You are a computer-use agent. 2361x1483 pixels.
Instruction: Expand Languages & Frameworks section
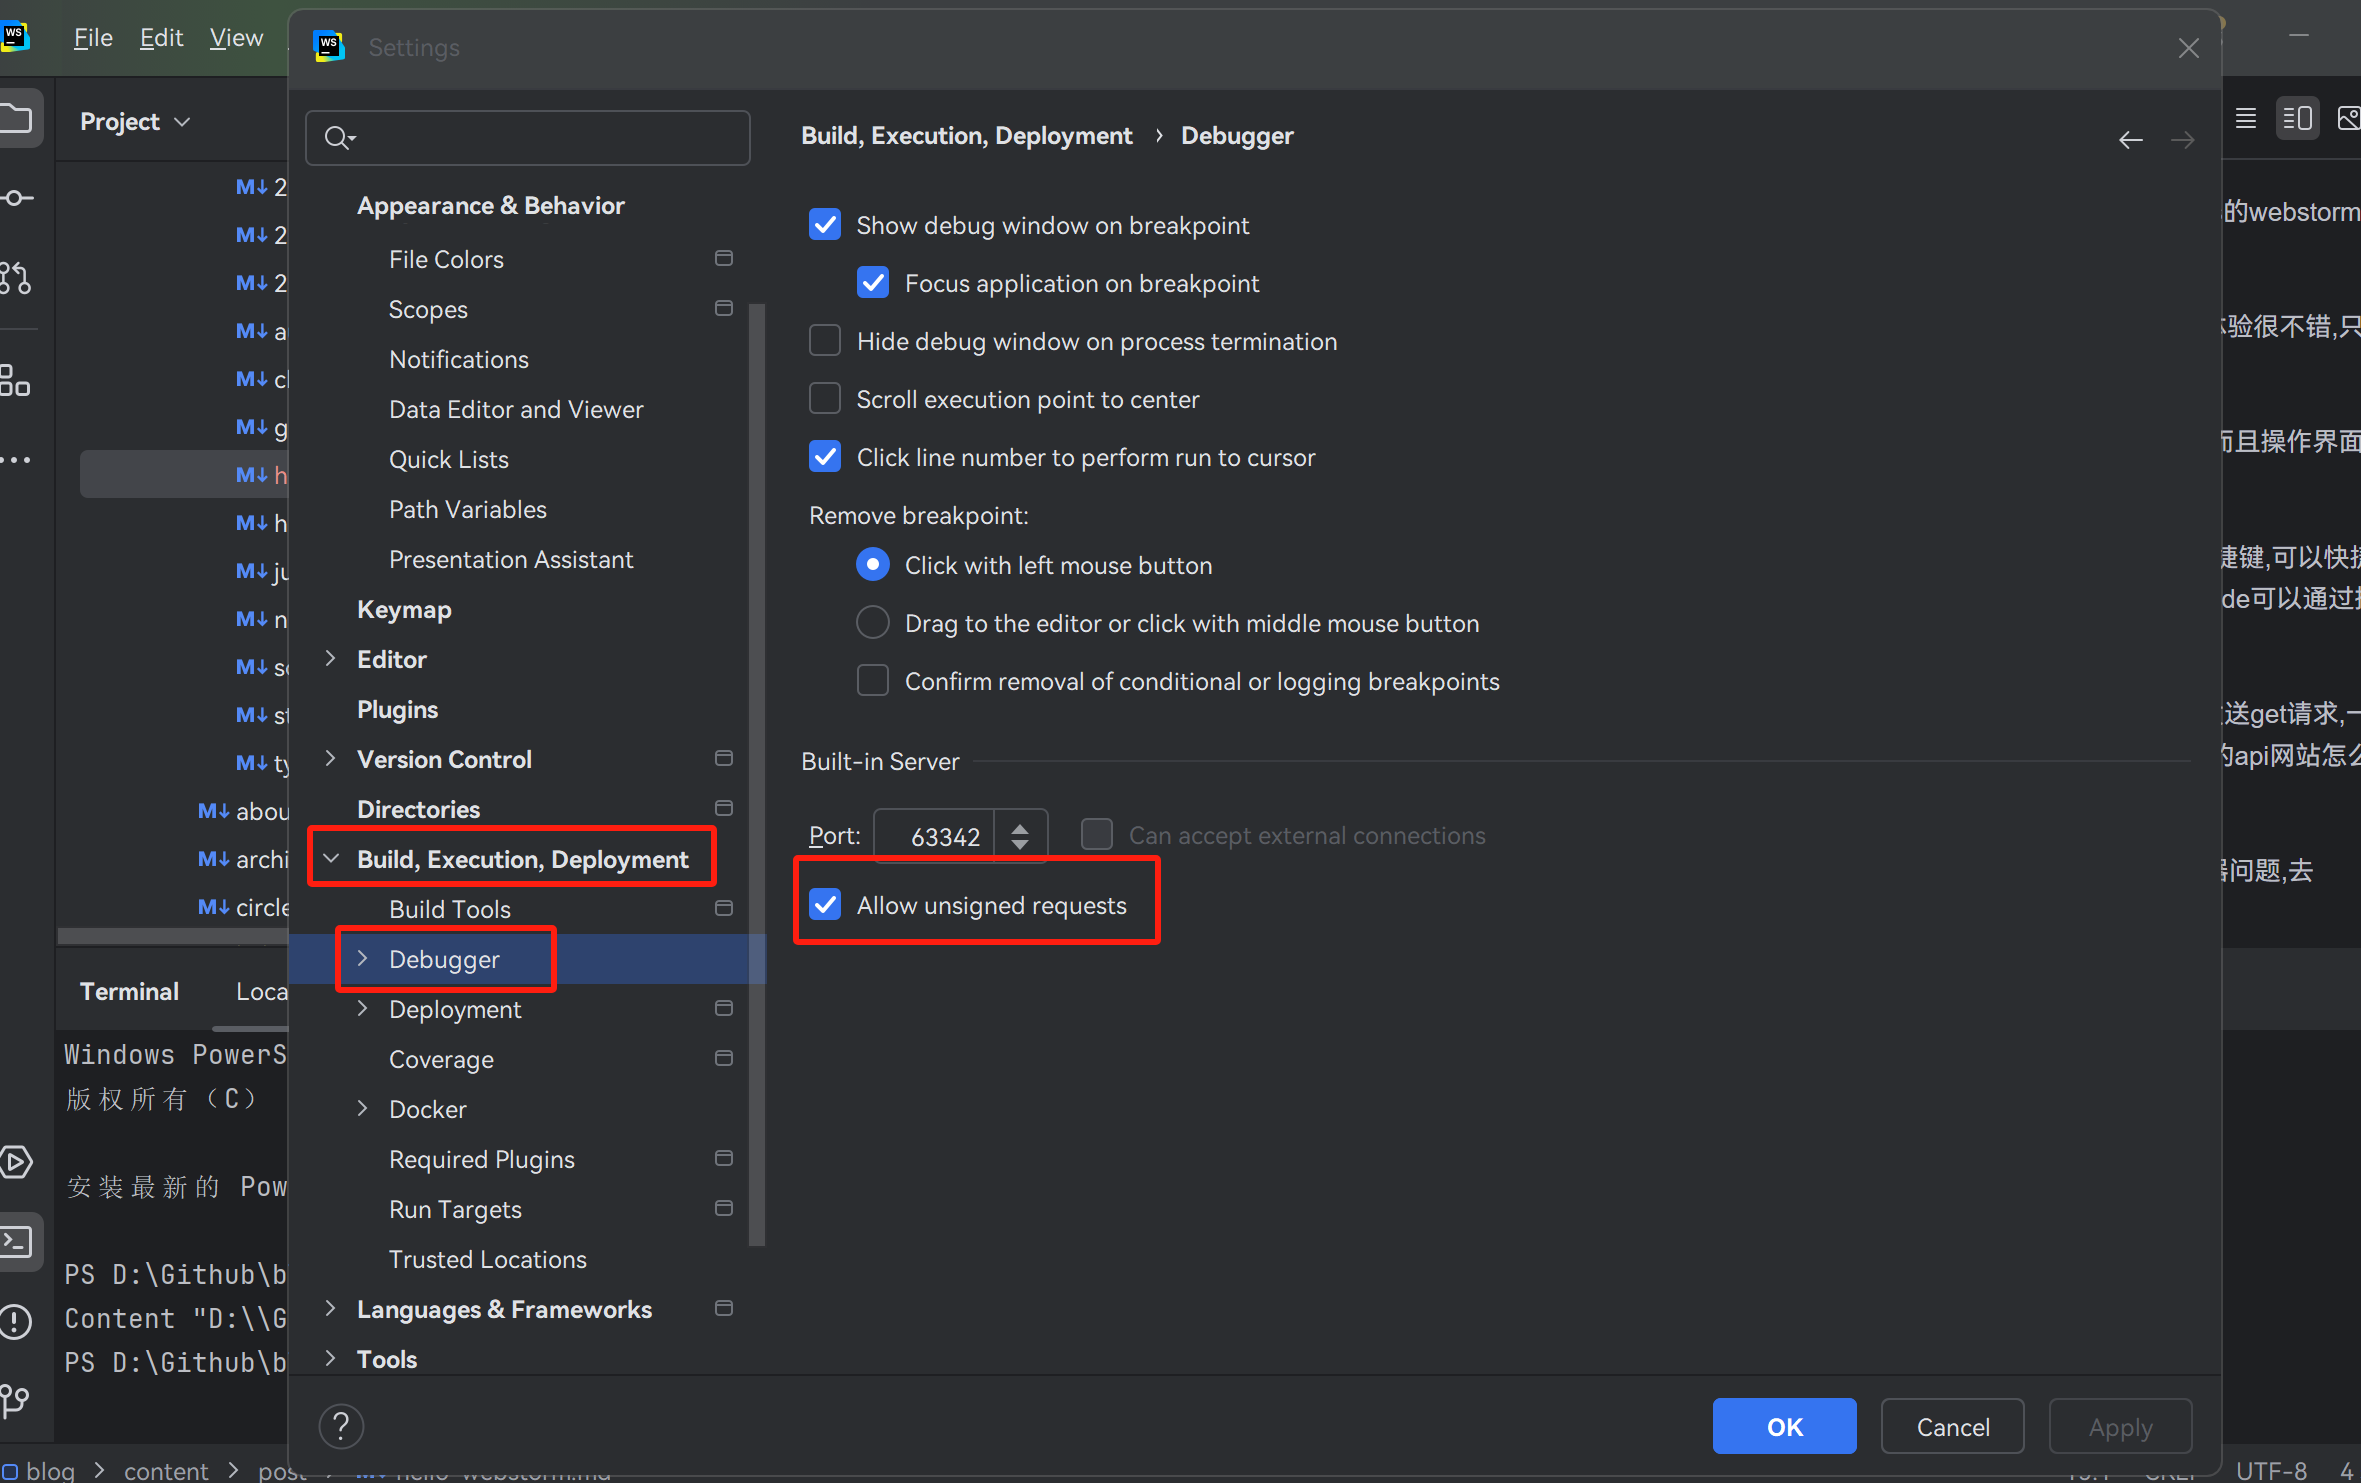pyautogui.click(x=331, y=1309)
